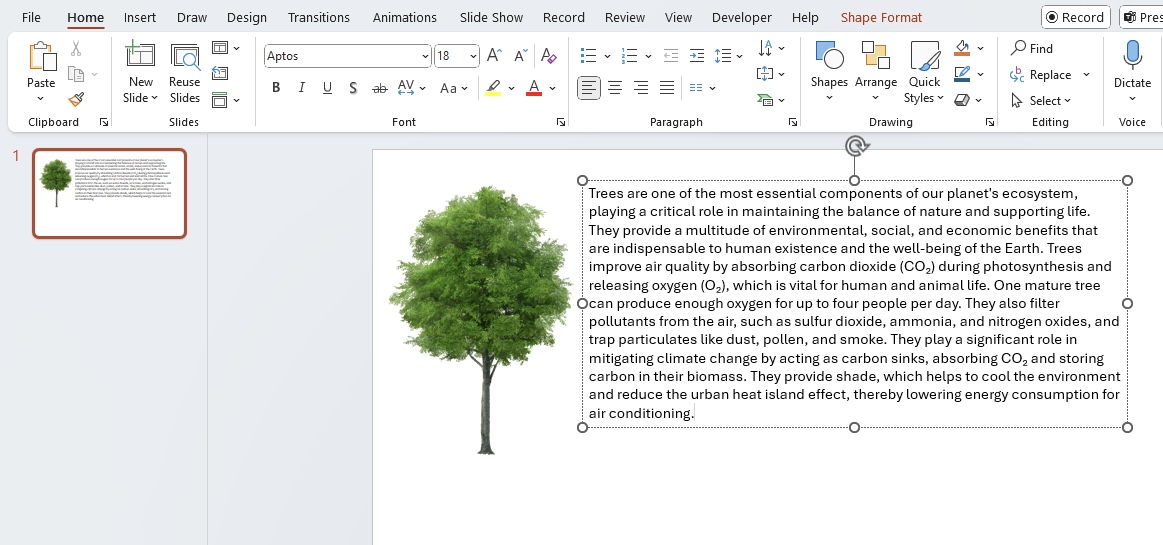
Task: Open Quick Styles gallery
Action: click(x=924, y=56)
